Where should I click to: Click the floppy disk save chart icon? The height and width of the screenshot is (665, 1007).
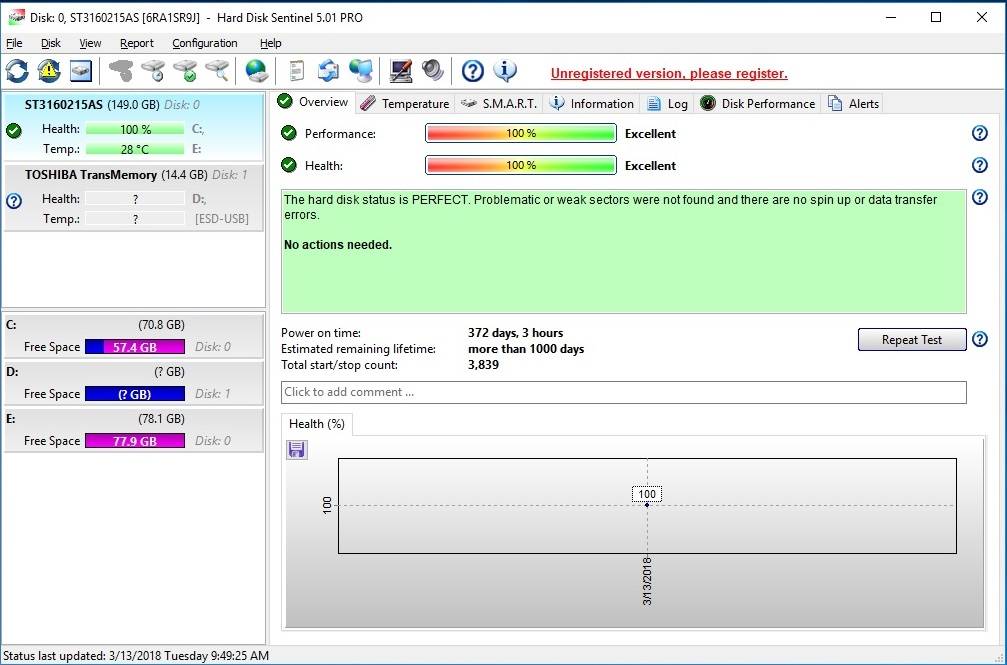point(296,449)
